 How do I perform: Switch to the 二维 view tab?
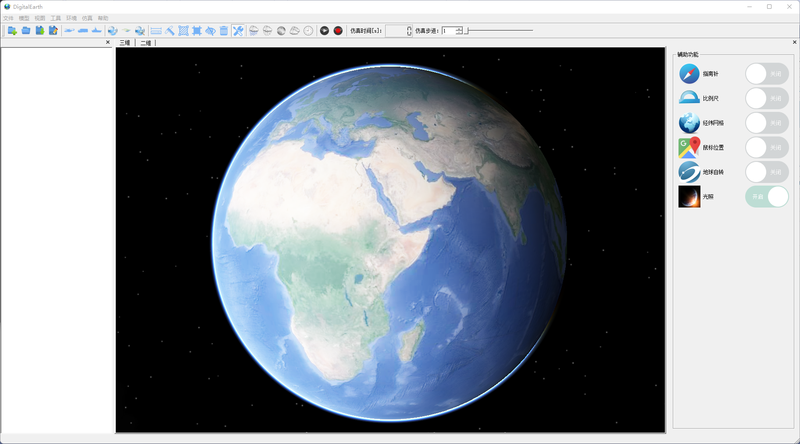(146, 43)
